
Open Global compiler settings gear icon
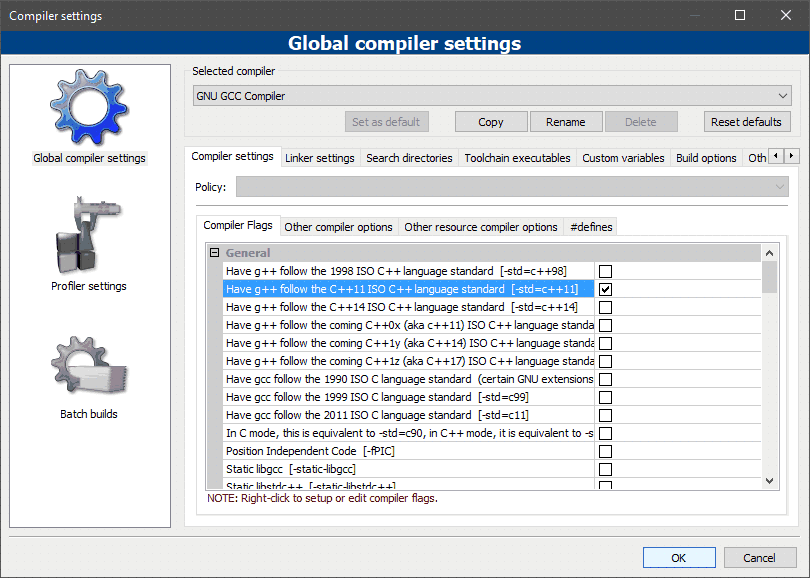[x=89, y=108]
